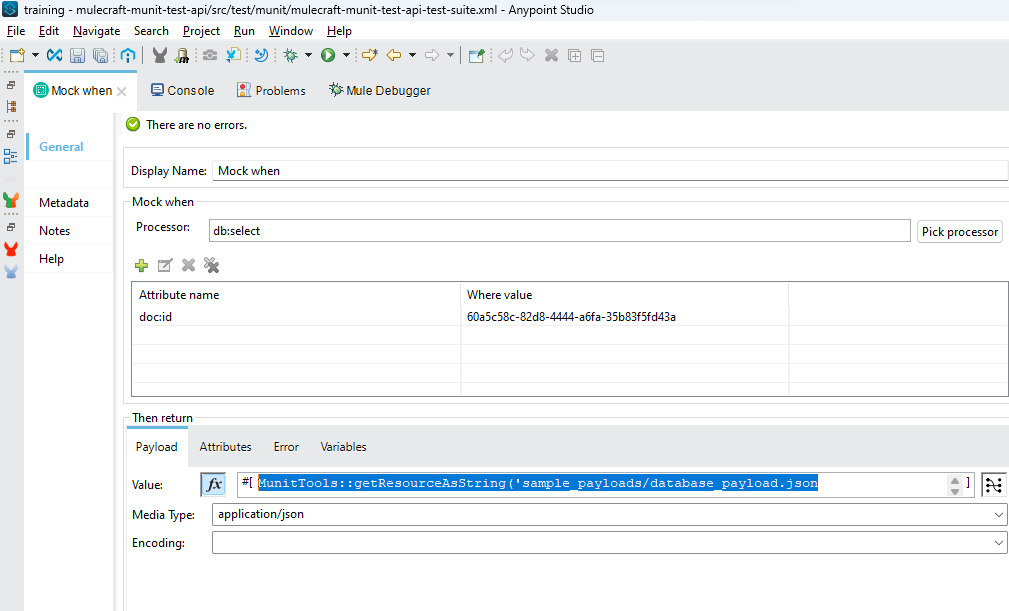This screenshot has height=611, width=1009.
Task: Open the Metadata section in sidebar
Action: tap(64, 203)
